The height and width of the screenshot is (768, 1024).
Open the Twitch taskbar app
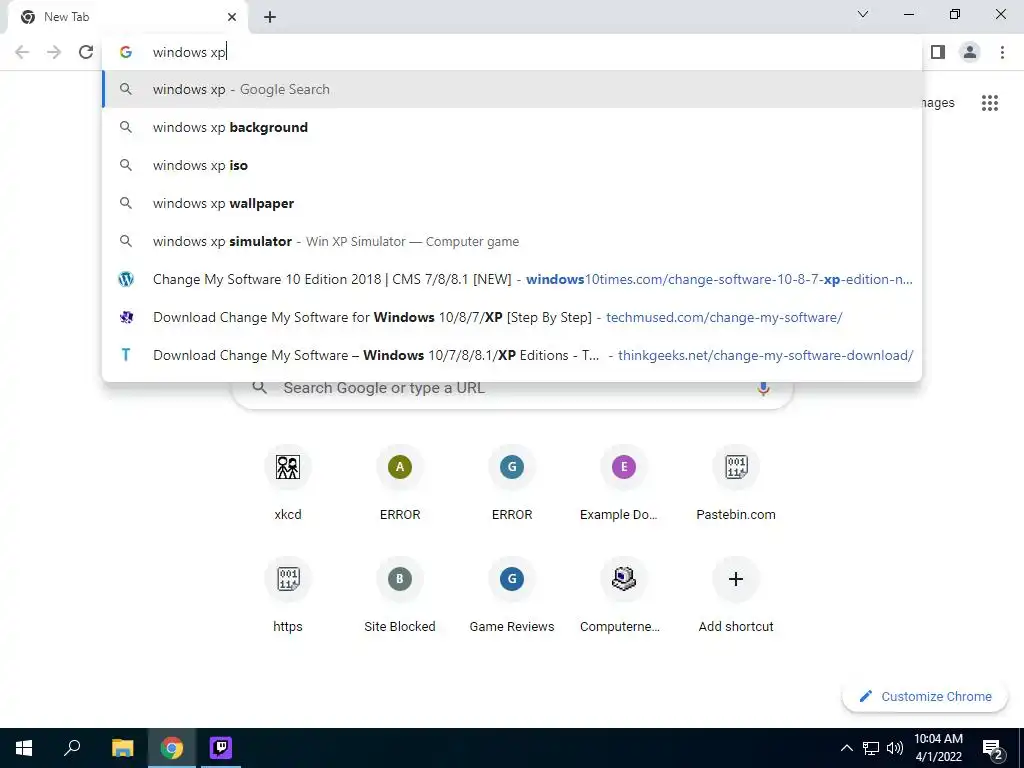click(221, 748)
